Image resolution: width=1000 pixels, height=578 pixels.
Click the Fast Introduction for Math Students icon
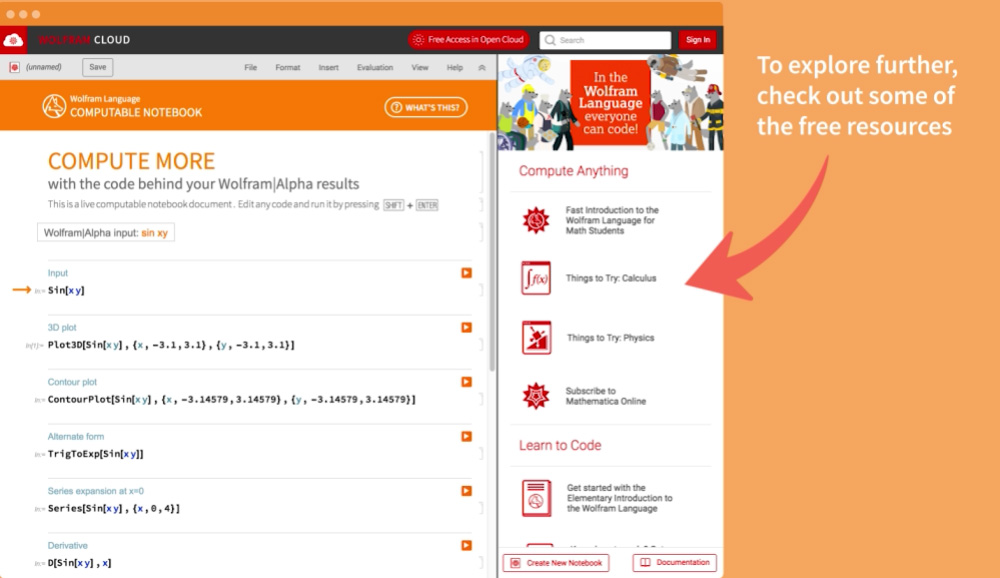pyautogui.click(x=536, y=220)
